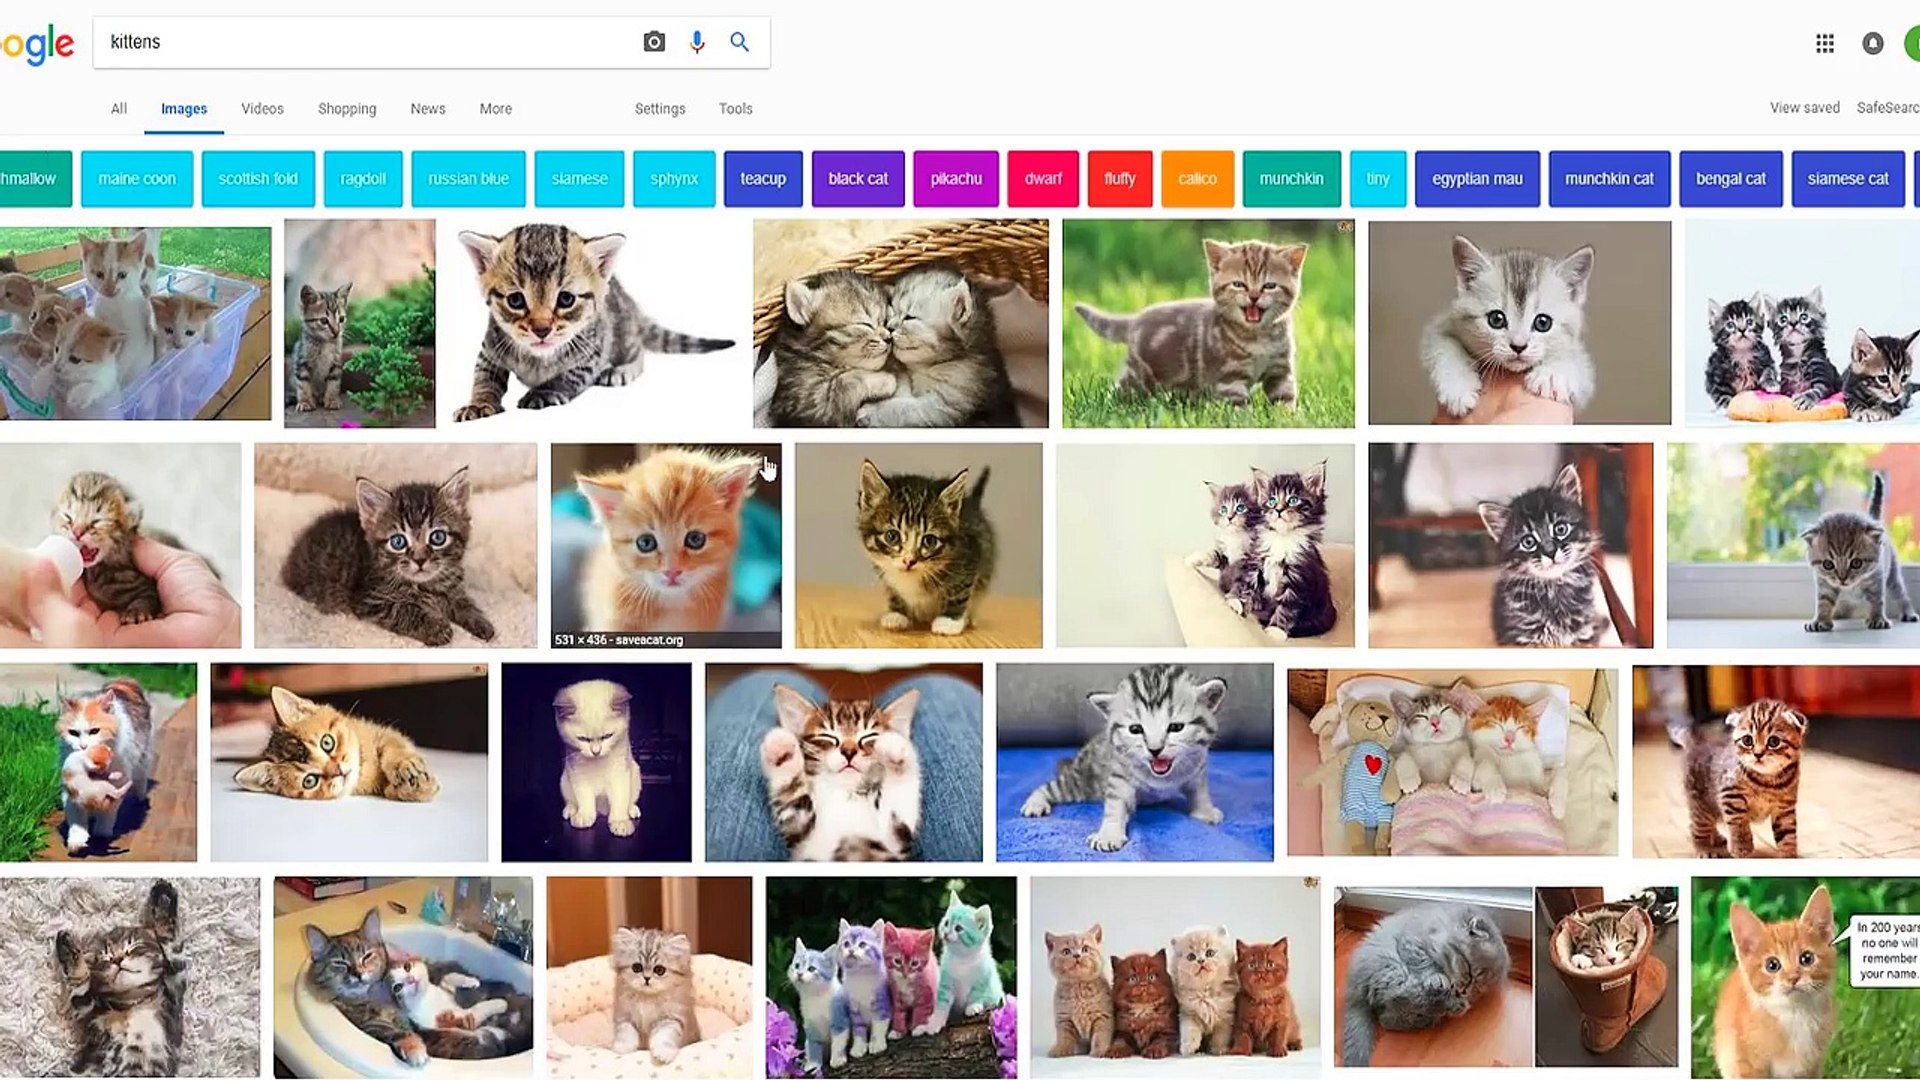
Task: Select the teacup kitten filter tag
Action: [764, 178]
